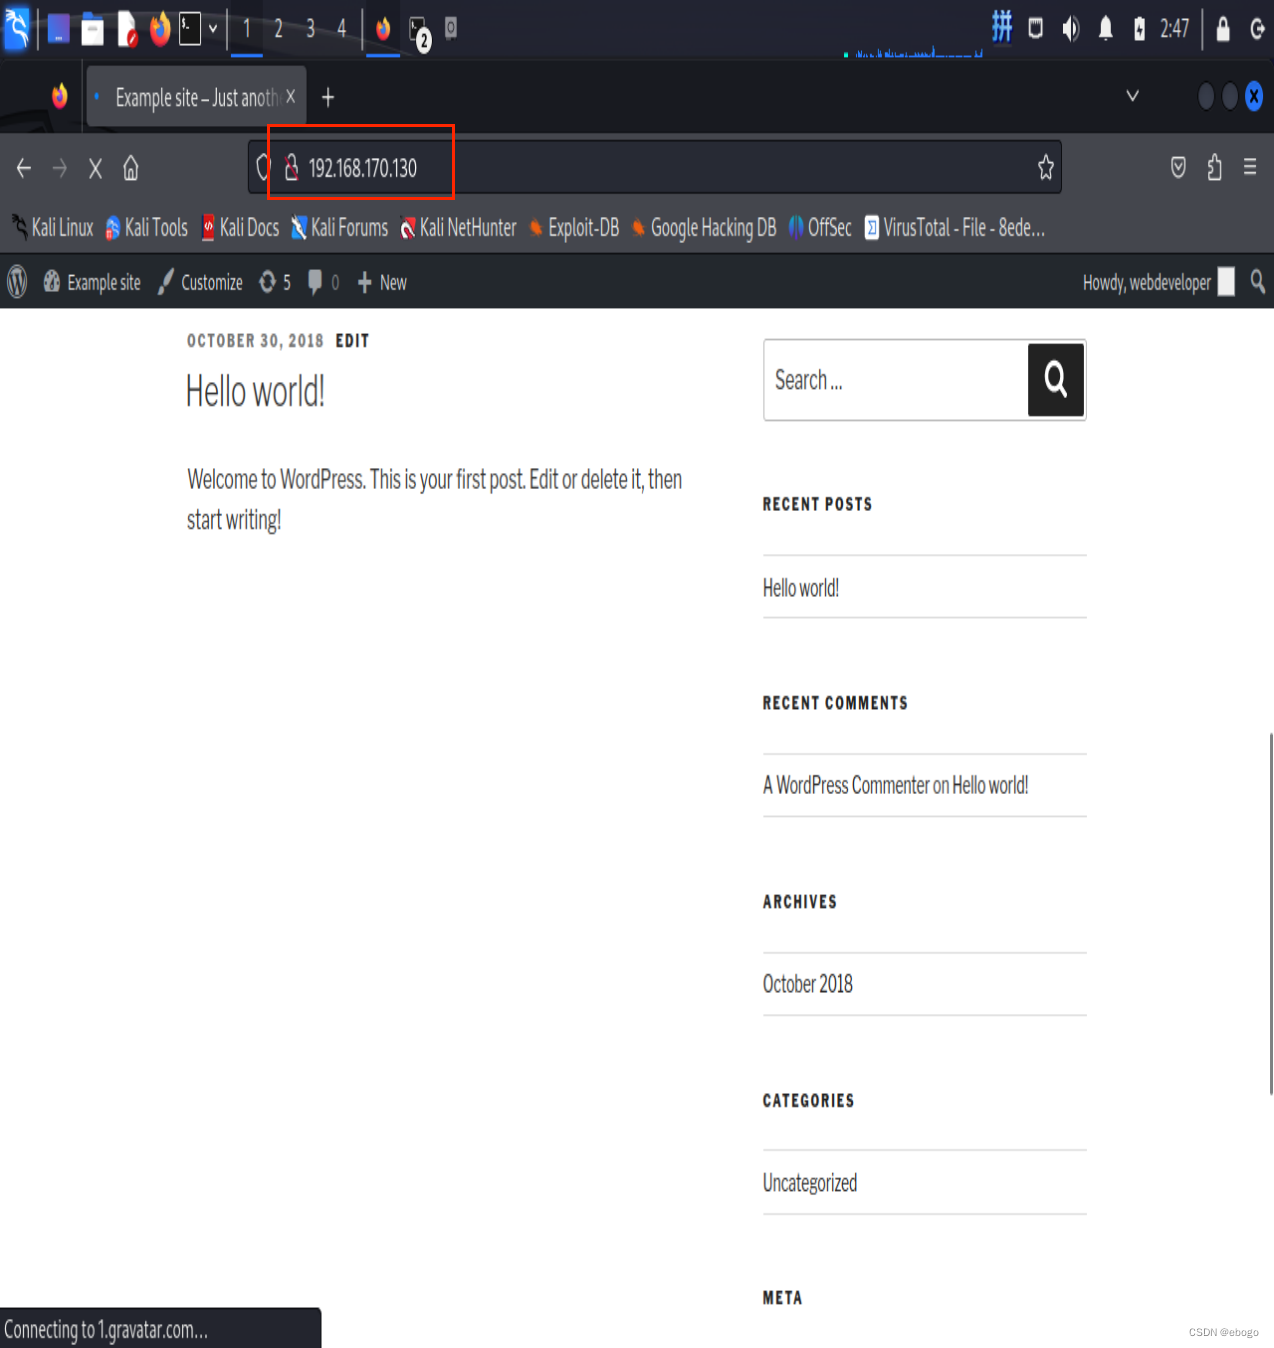Open the Kali Tools bookmark

pyautogui.click(x=147, y=228)
